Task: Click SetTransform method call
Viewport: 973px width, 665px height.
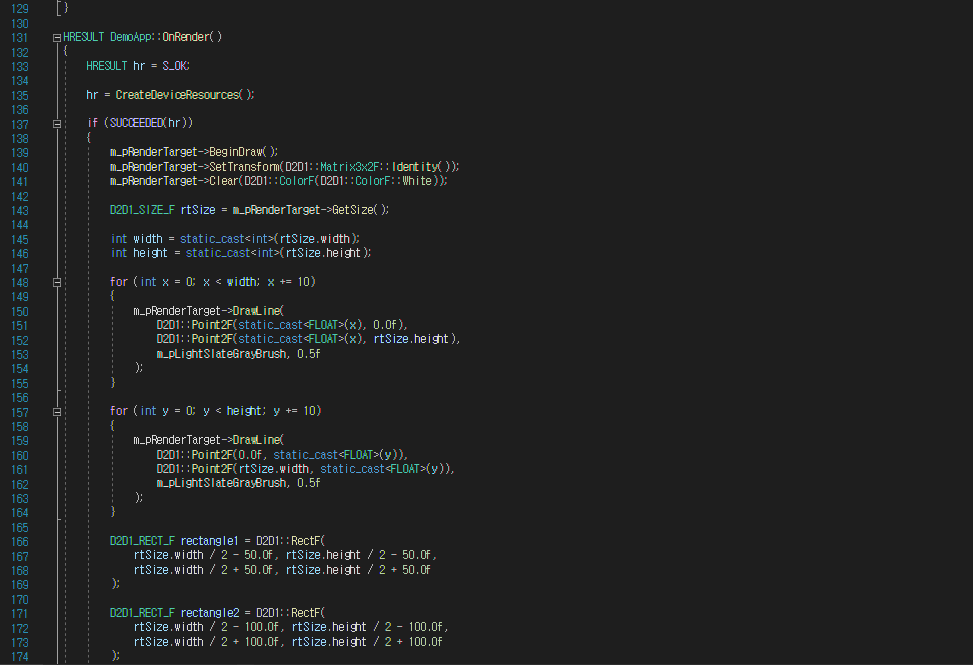Action: pos(244,167)
